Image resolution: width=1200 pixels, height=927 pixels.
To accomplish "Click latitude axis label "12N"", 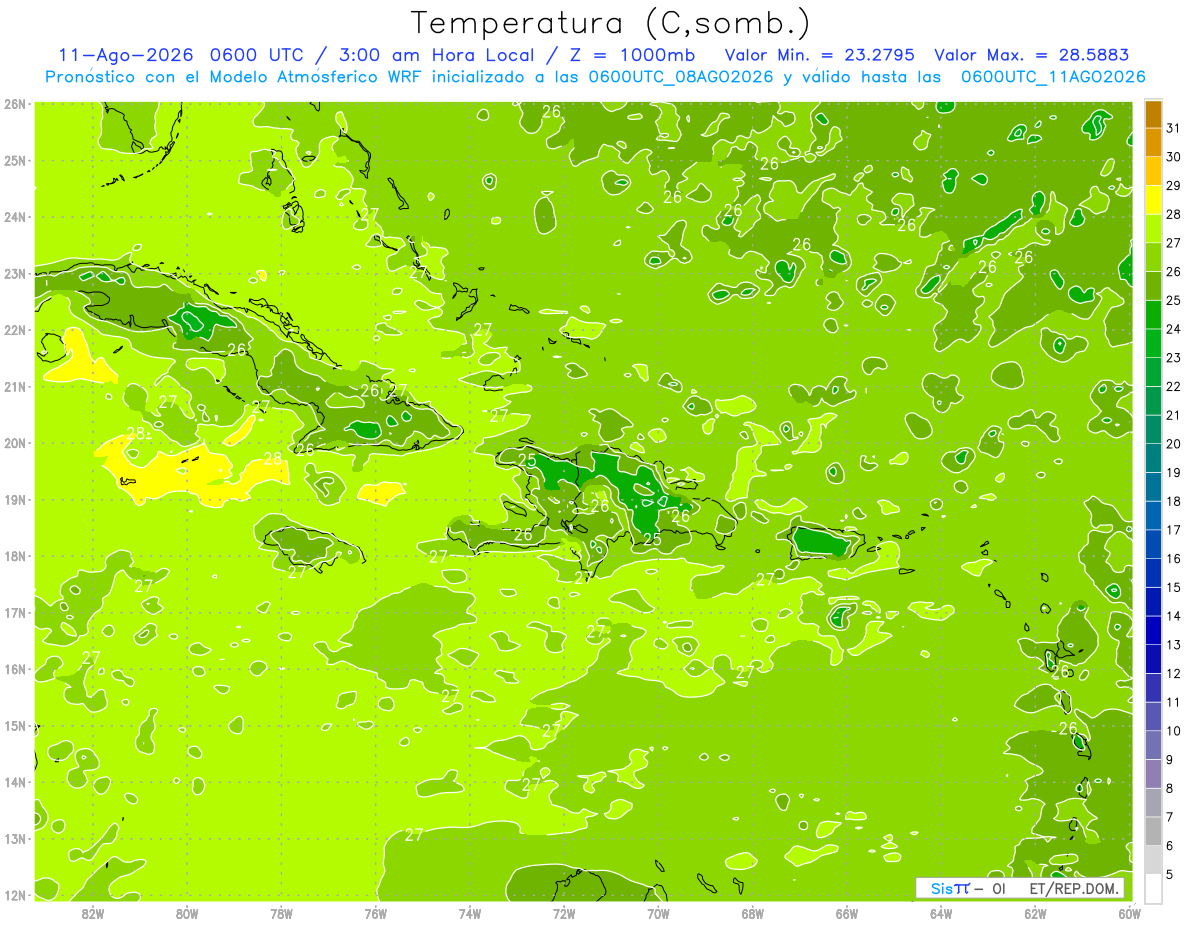I will click(16, 895).
